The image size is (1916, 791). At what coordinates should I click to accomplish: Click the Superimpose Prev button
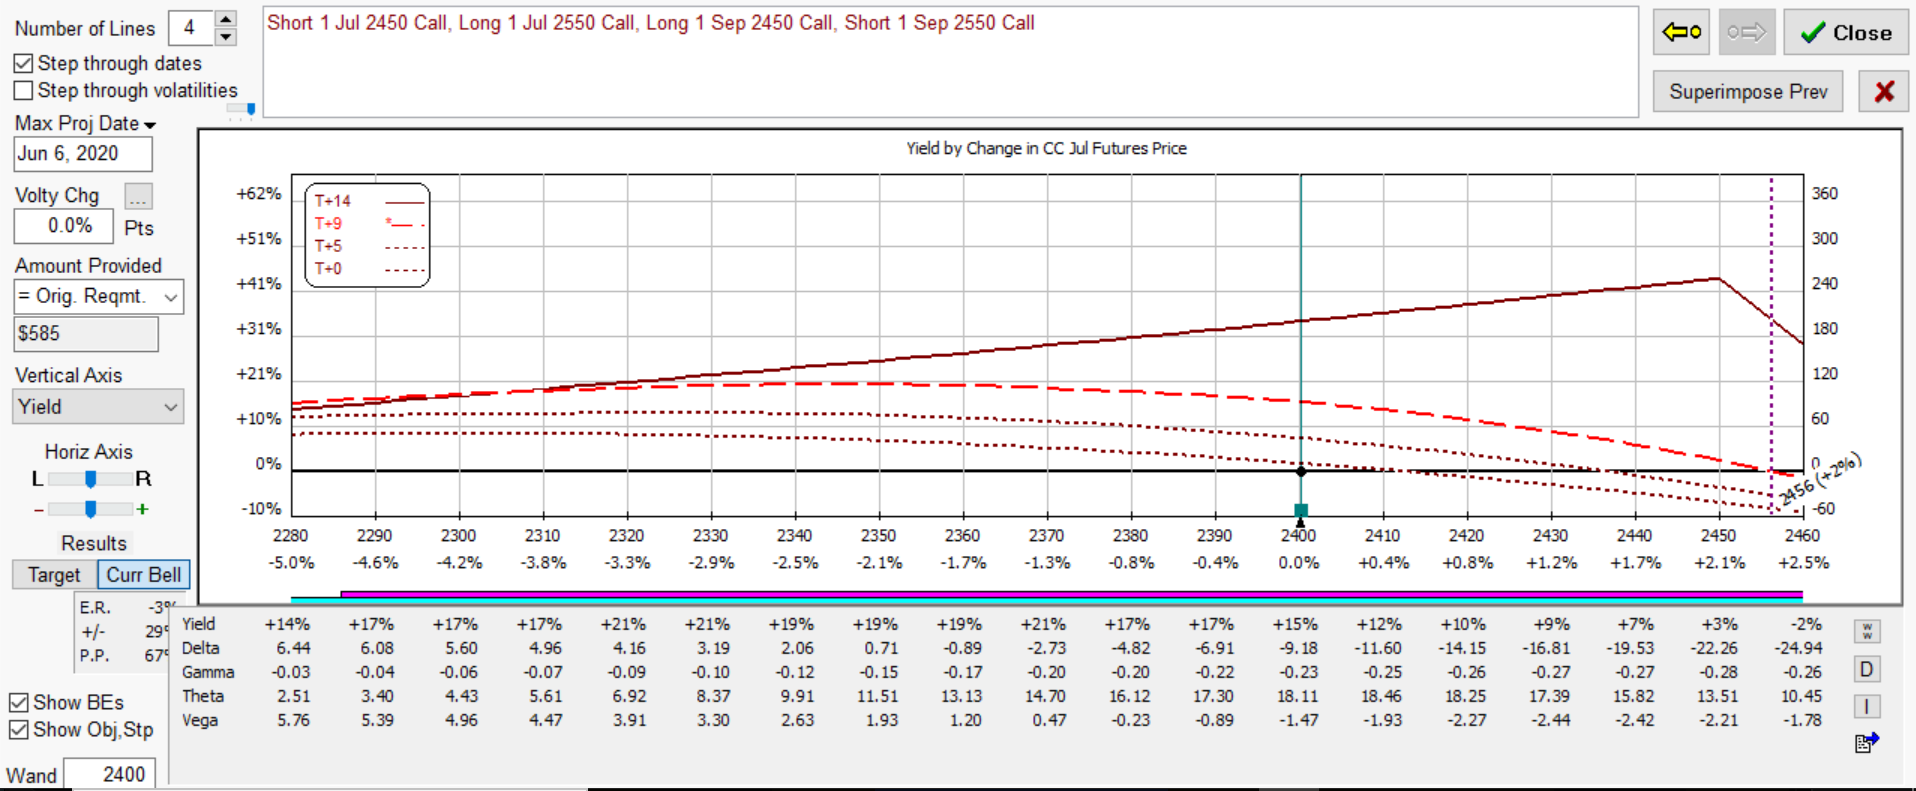click(x=1748, y=92)
